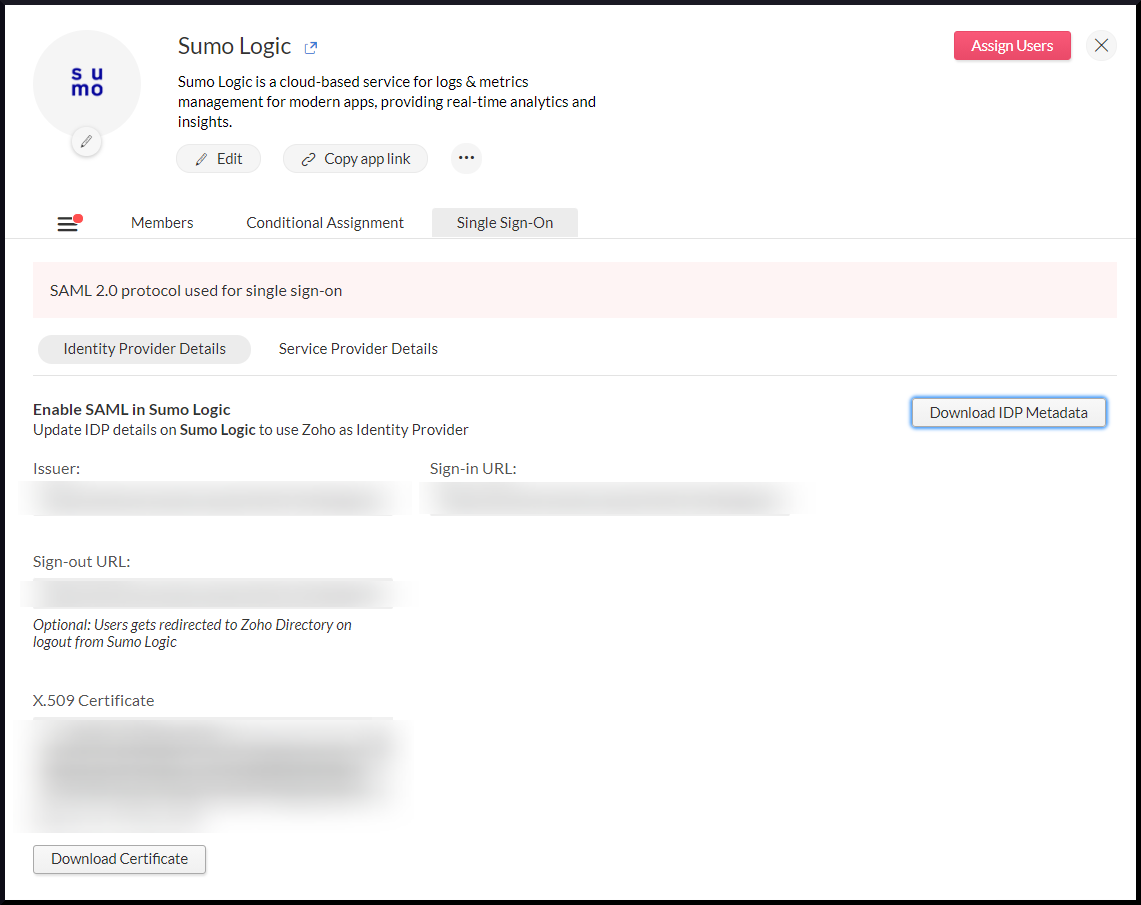The image size is (1141, 905).
Task: Click the X.509 Certificate text box
Action: [212, 775]
